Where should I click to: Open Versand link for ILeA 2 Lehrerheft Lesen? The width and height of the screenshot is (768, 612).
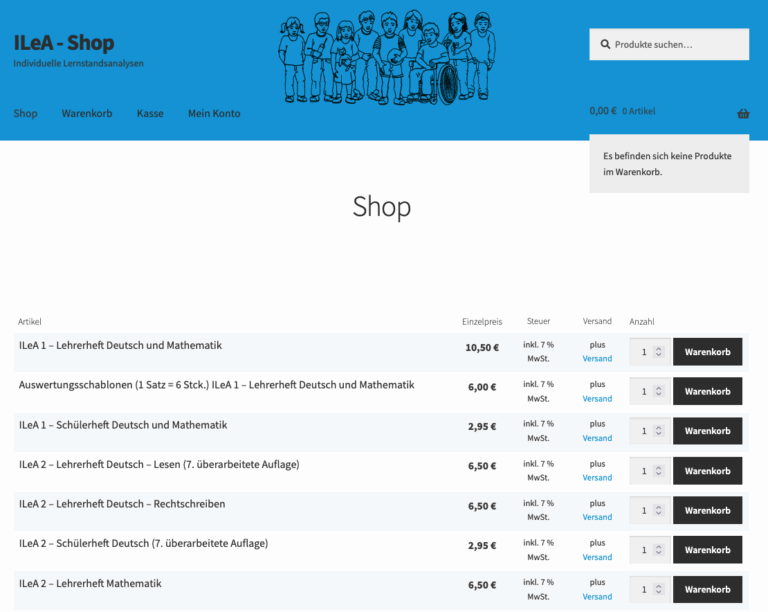point(597,478)
